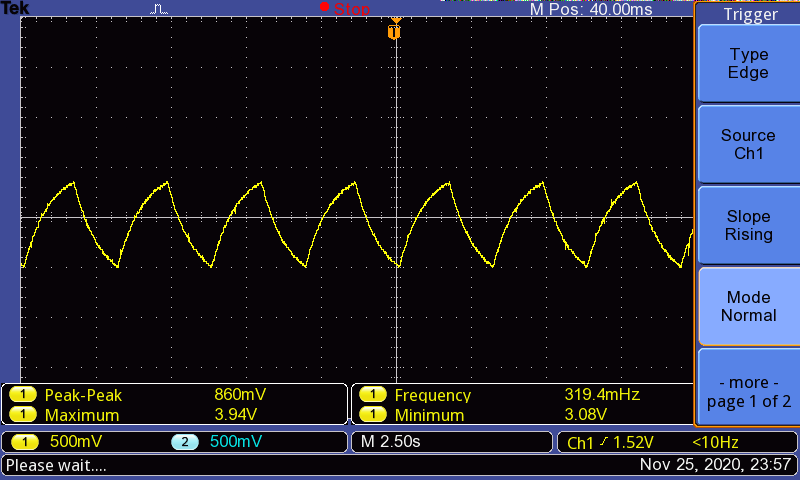Select the 319.4mHz frequency value
800x480 pixels.
coord(602,394)
